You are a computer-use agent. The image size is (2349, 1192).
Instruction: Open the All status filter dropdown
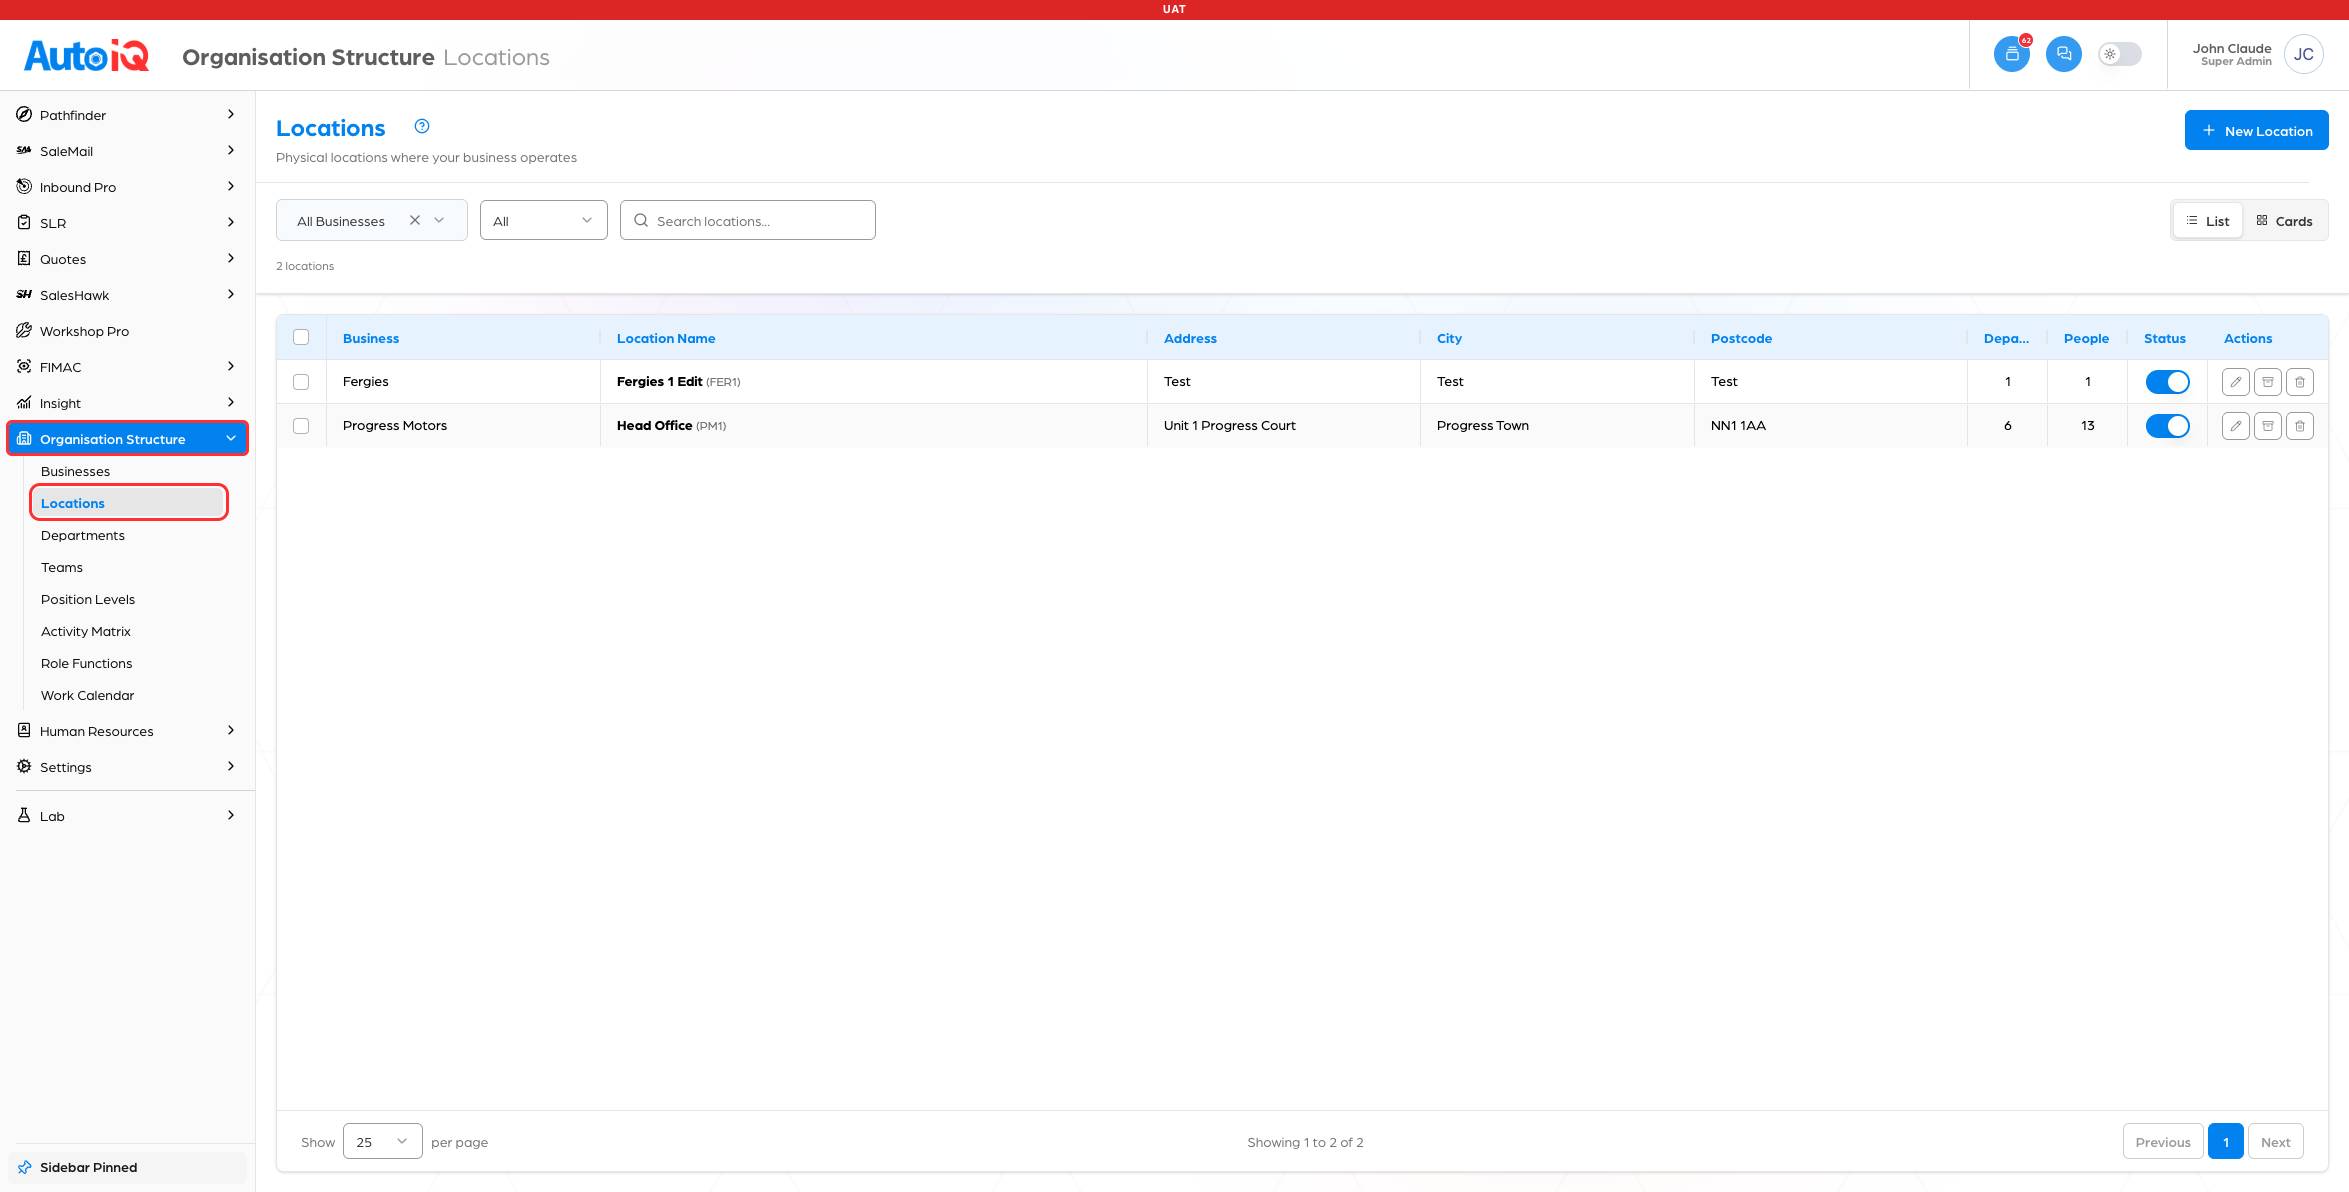coord(543,220)
